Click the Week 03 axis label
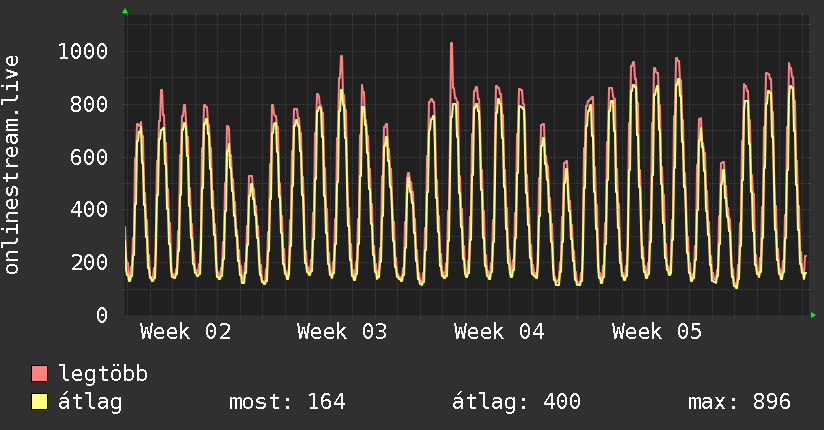824x430 pixels. (x=342, y=332)
